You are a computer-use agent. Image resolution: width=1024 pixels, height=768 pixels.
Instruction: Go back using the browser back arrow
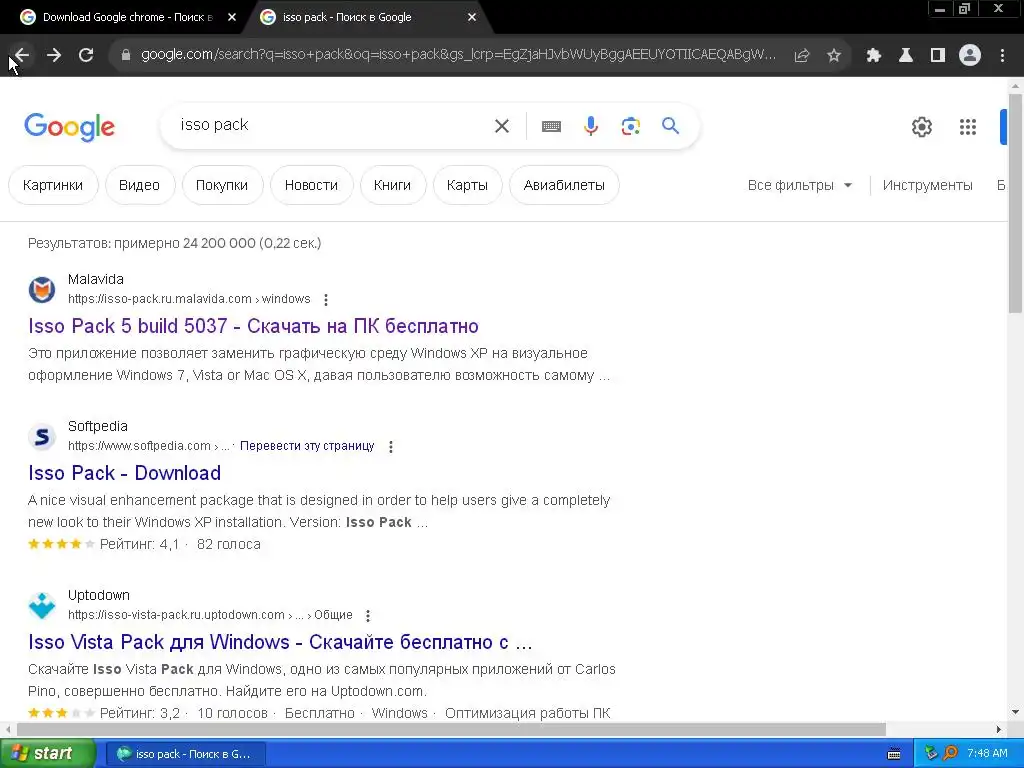point(22,55)
